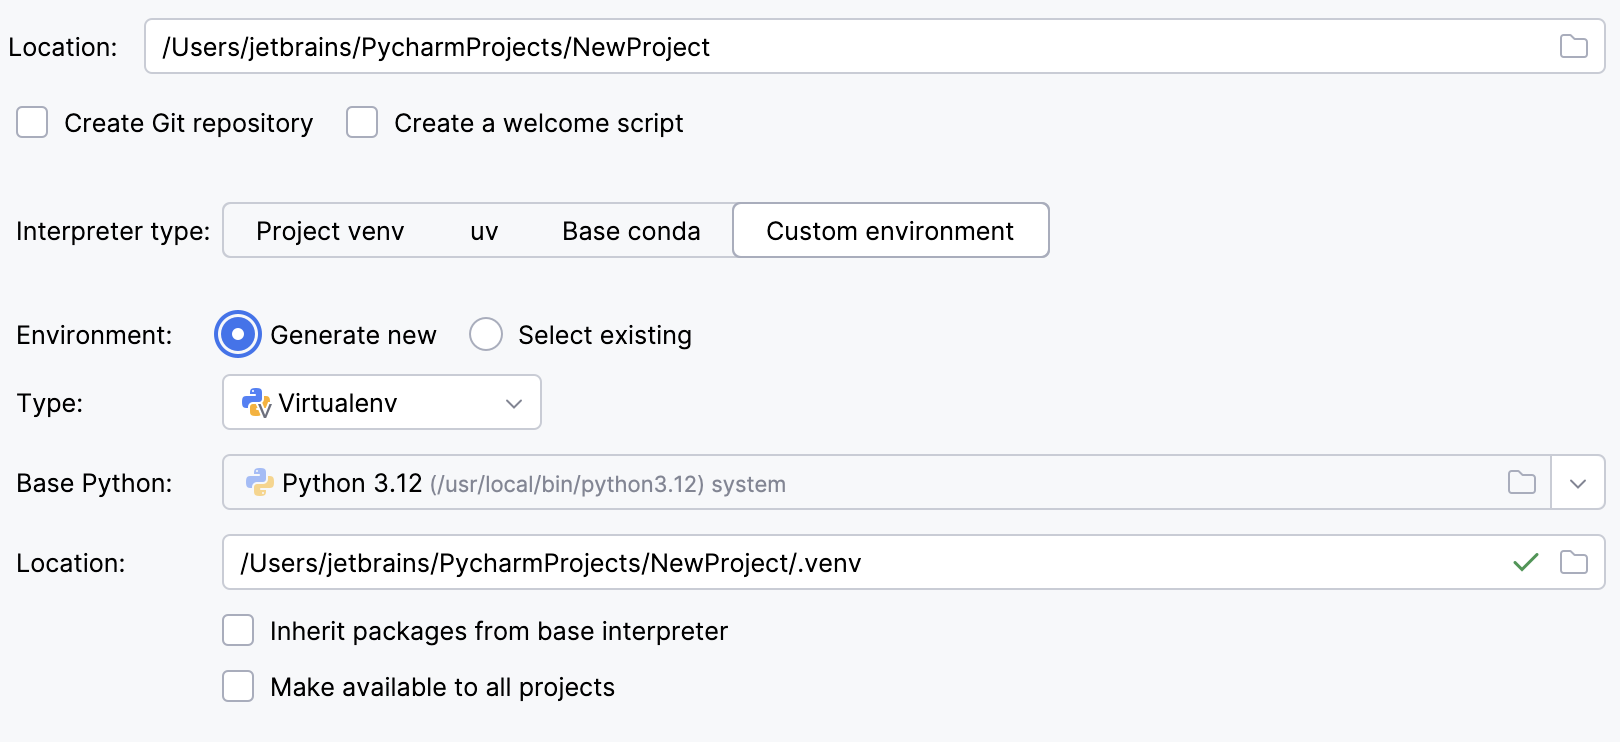Enable Inherit packages from base interpreter

tap(237, 630)
